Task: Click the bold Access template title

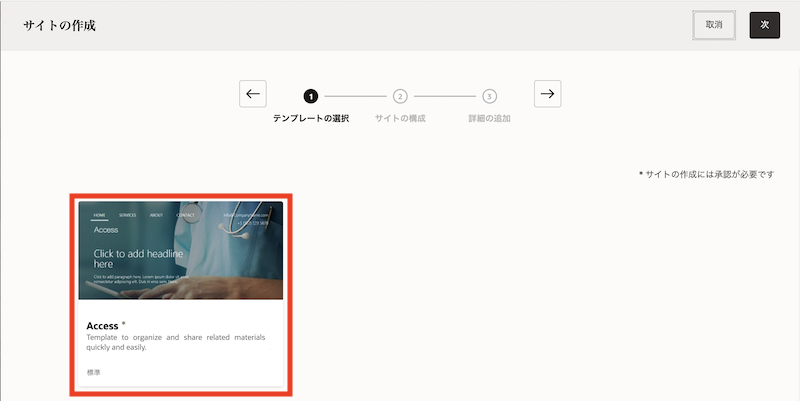Action: point(103,325)
